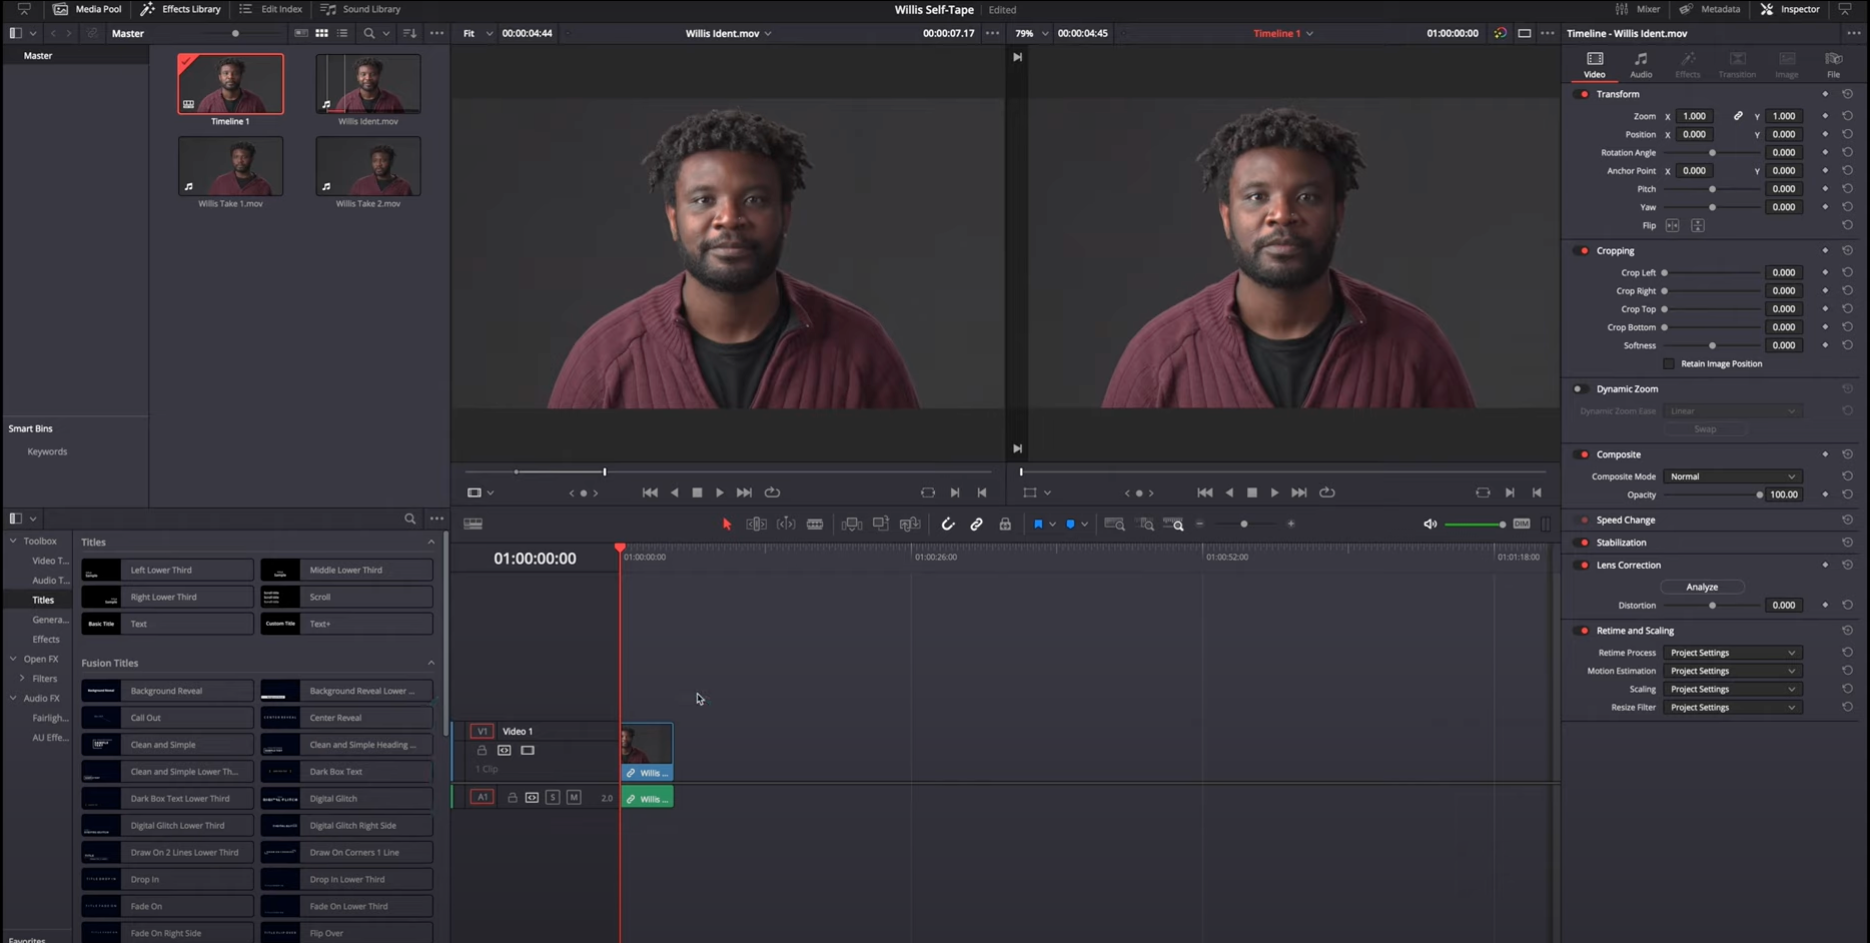1870x943 pixels.
Task: Activate the Blade Edit tool
Action: pyautogui.click(x=815, y=524)
